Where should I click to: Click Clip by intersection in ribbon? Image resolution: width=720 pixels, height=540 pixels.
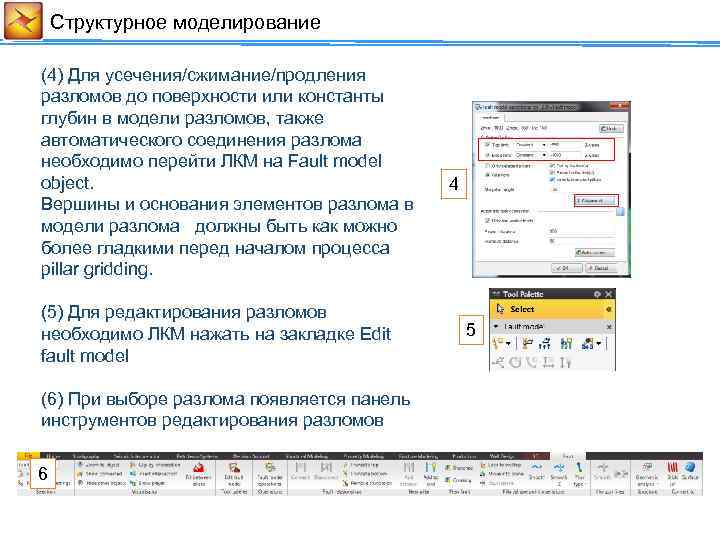pos(155,465)
